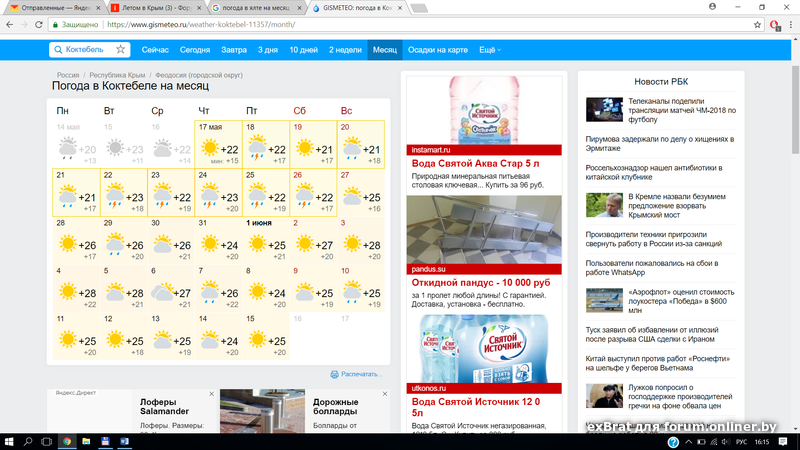Toggle favorite star for Коктебель location
This screenshot has width=800, height=450.
(121, 49)
